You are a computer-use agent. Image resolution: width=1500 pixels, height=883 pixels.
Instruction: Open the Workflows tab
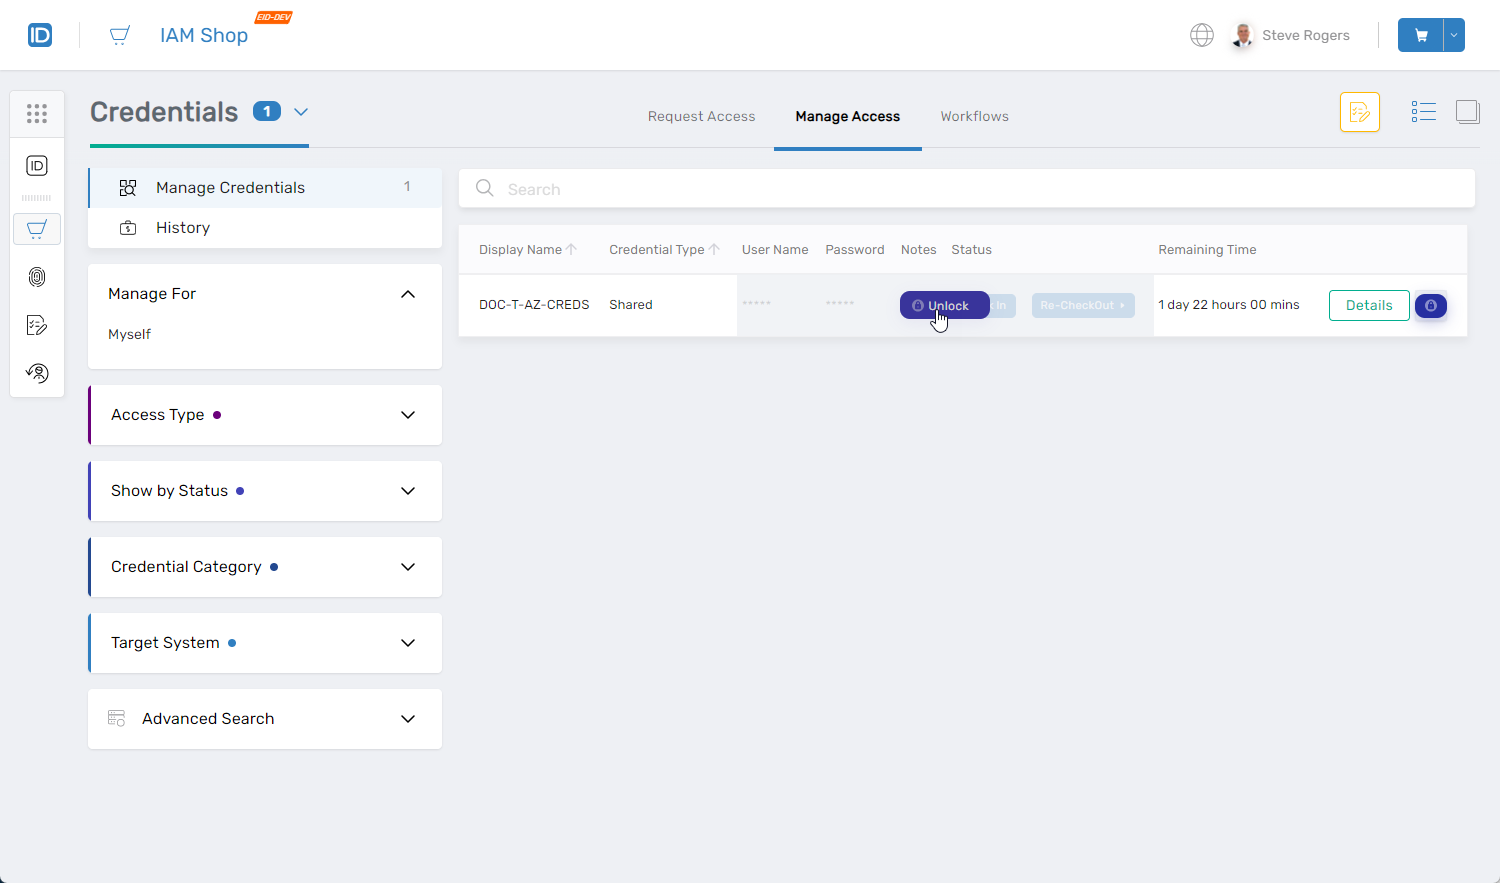pos(974,116)
